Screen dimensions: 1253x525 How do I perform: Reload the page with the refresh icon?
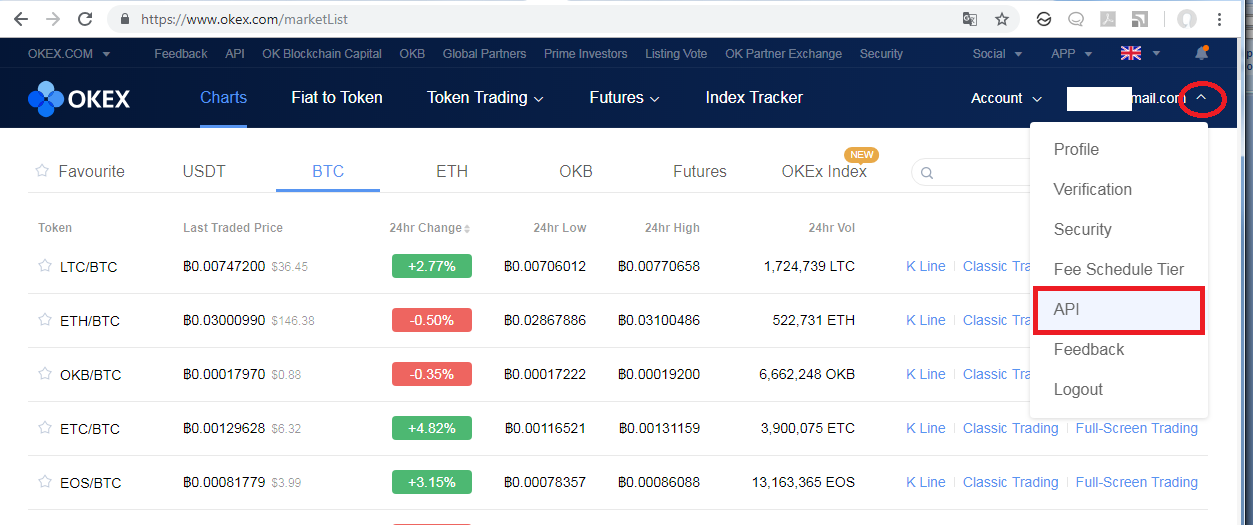tap(85, 19)
